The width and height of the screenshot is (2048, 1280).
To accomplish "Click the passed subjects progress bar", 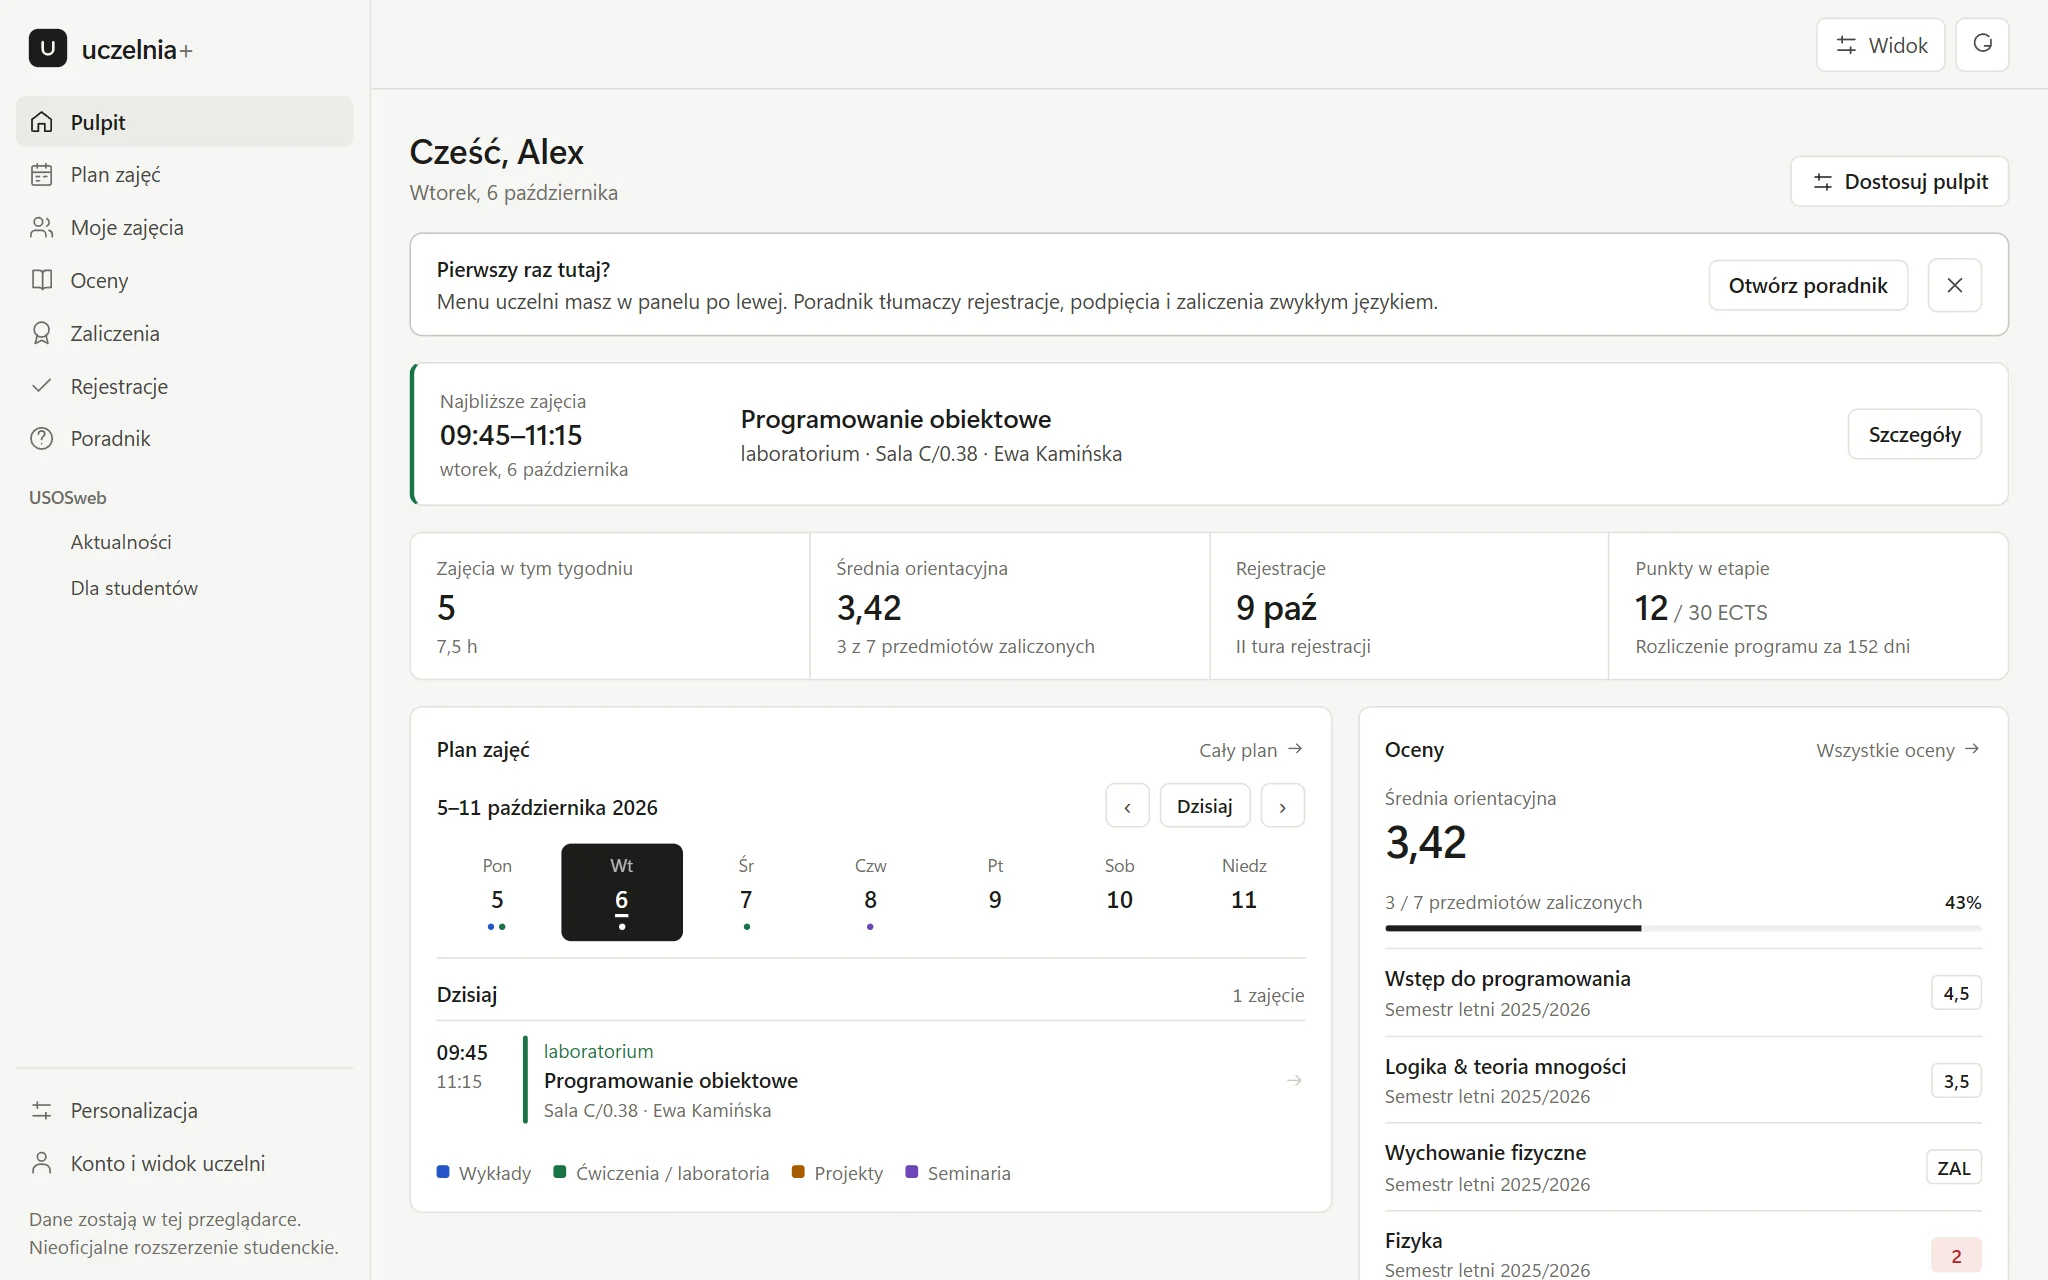I will click(x=1683, y=928).
